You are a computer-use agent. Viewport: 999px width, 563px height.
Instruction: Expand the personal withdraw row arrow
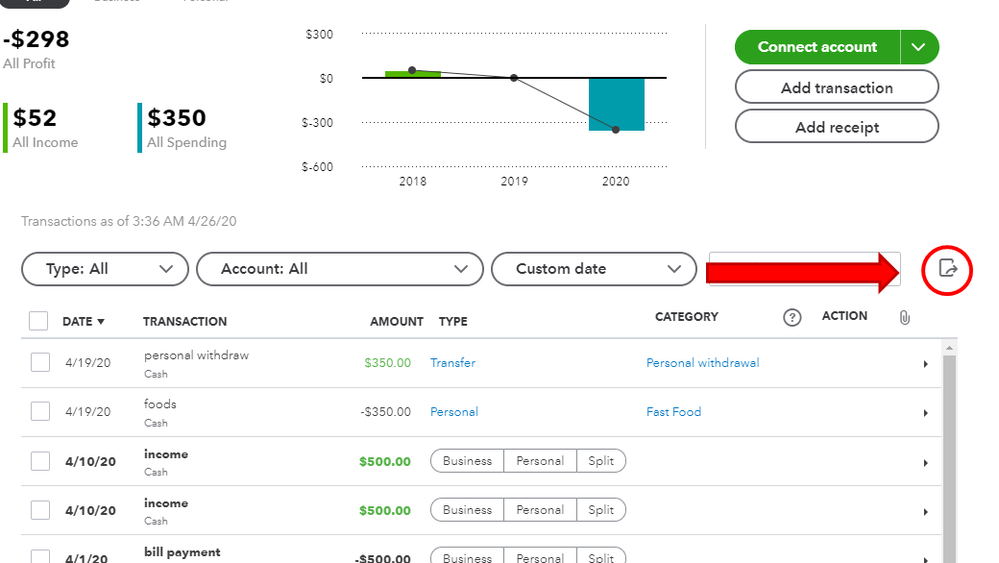tap(926, 364)
